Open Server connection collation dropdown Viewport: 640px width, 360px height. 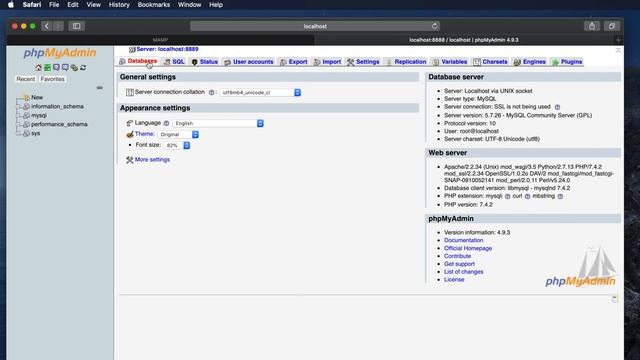tap(260, 93)
